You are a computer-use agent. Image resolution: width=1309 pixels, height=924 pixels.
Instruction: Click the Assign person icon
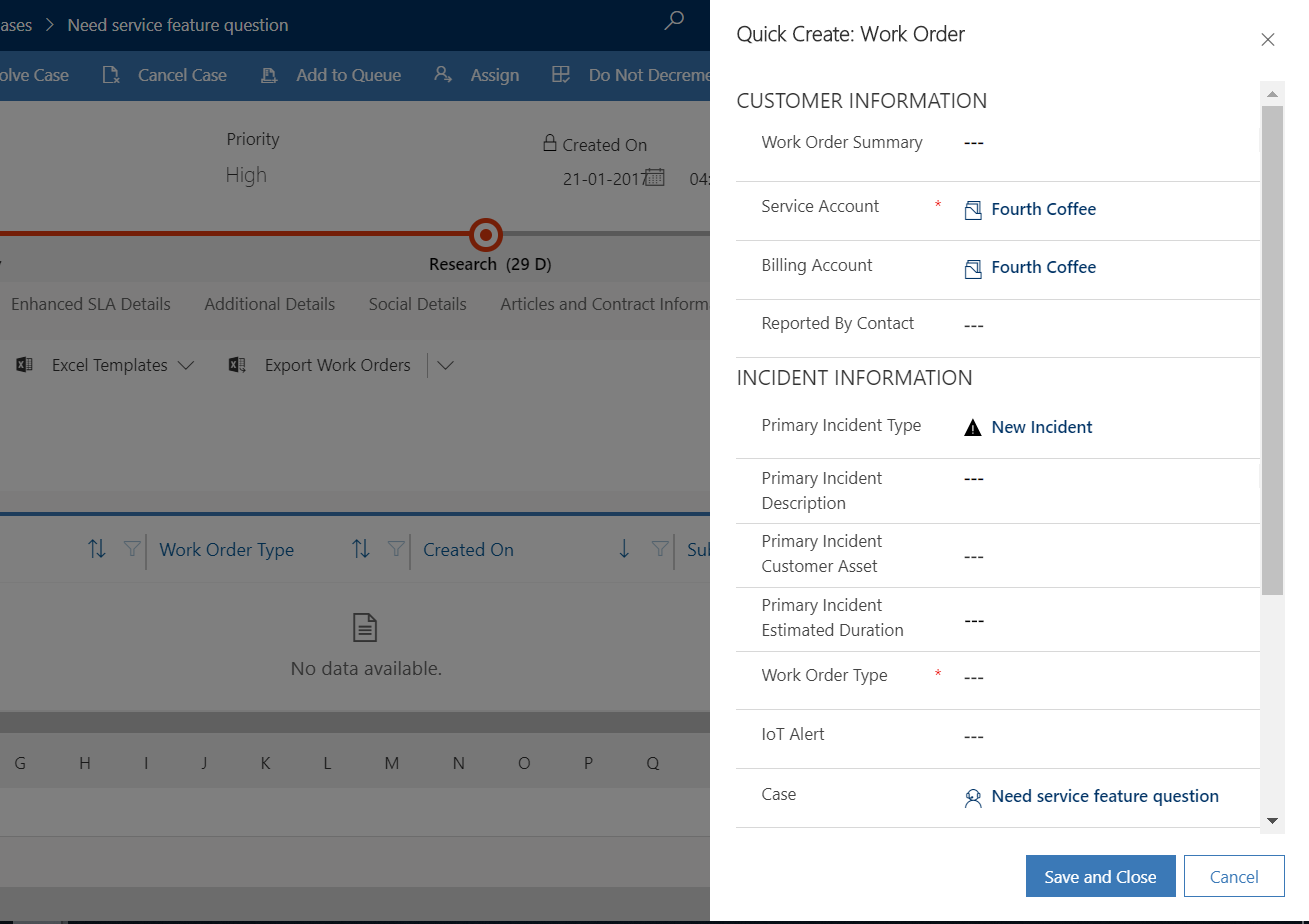[x=443, y=75]
